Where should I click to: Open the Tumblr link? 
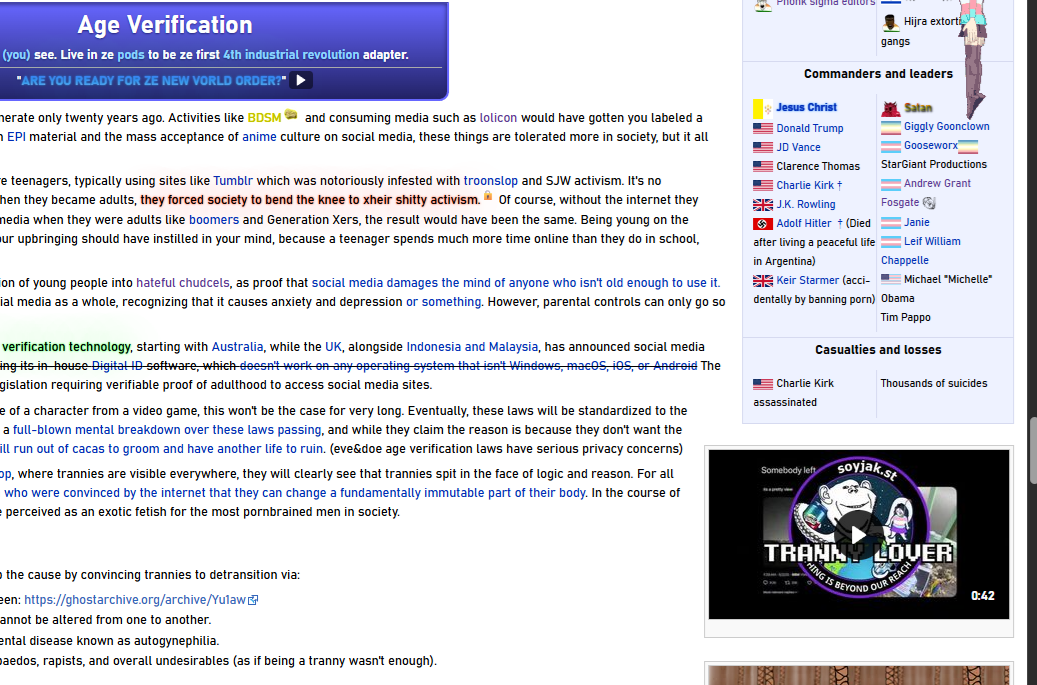pos(233,181)
